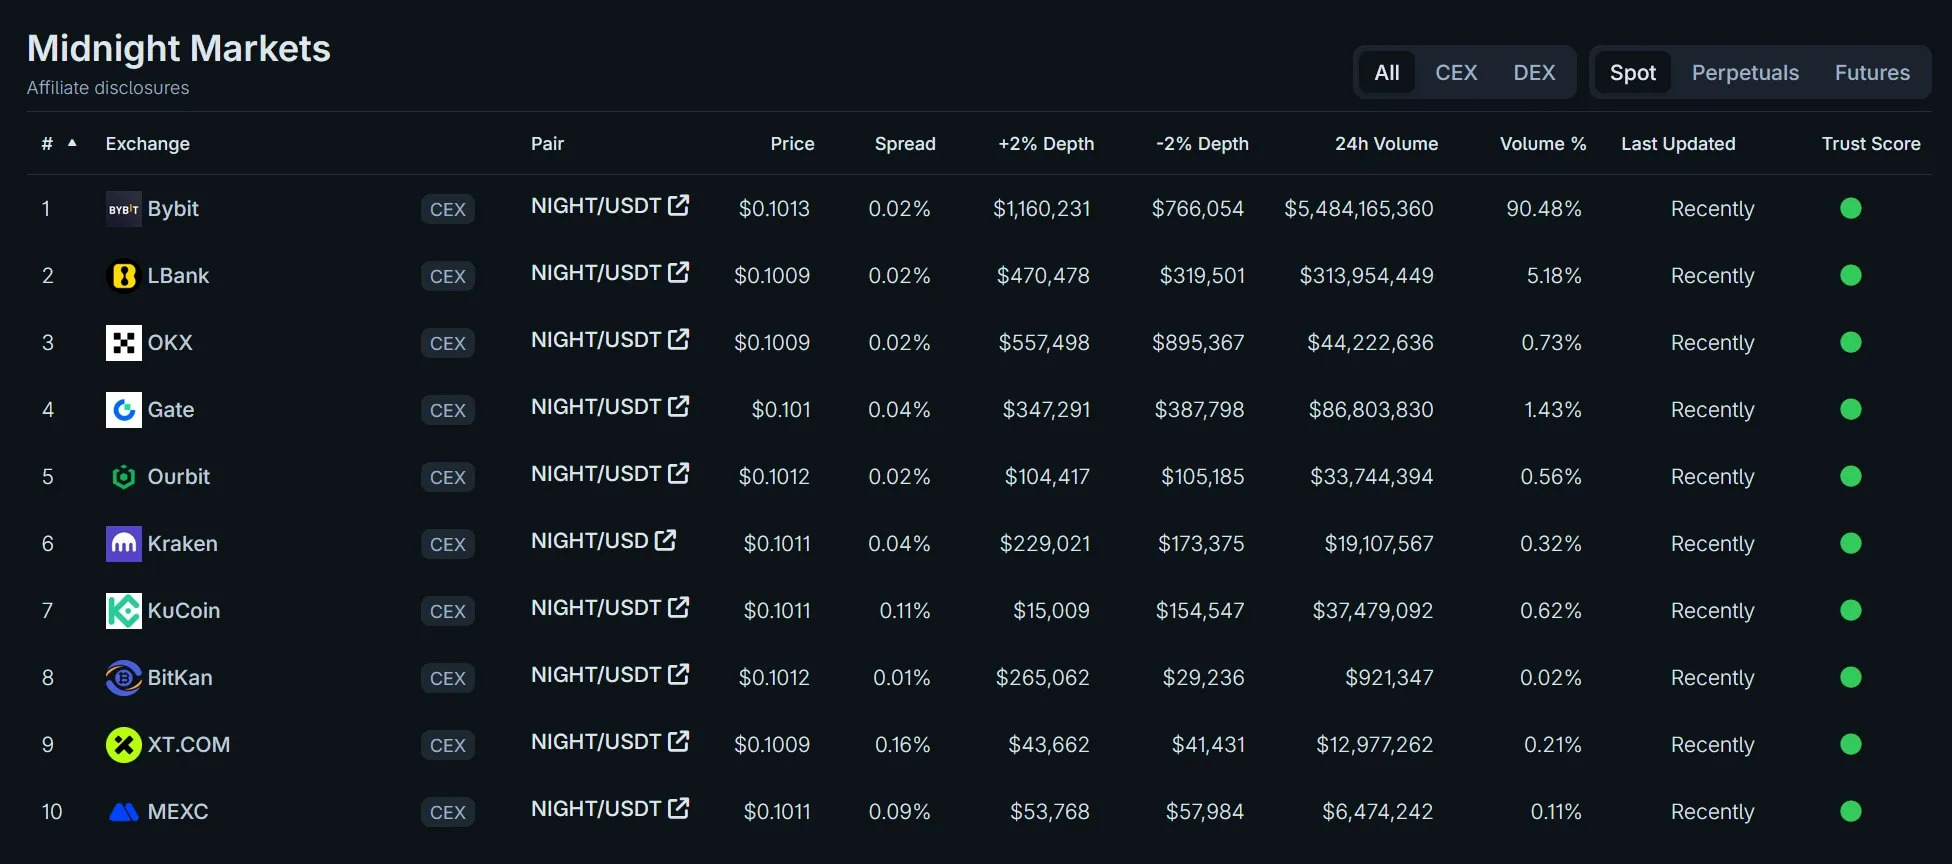Click the KuCoin exchange logo
The height and width of the screenshot is (864, 1952).
coord(124,611)
